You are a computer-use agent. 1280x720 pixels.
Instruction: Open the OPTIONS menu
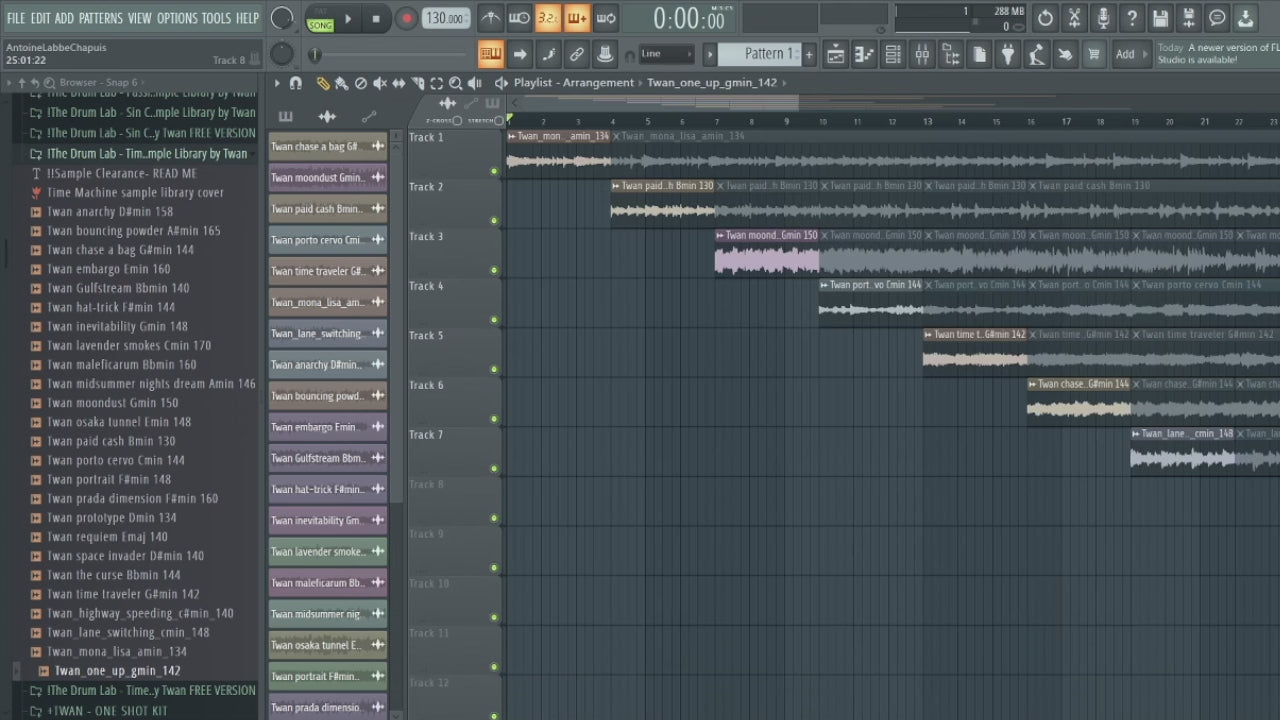(x=177, y=18)
